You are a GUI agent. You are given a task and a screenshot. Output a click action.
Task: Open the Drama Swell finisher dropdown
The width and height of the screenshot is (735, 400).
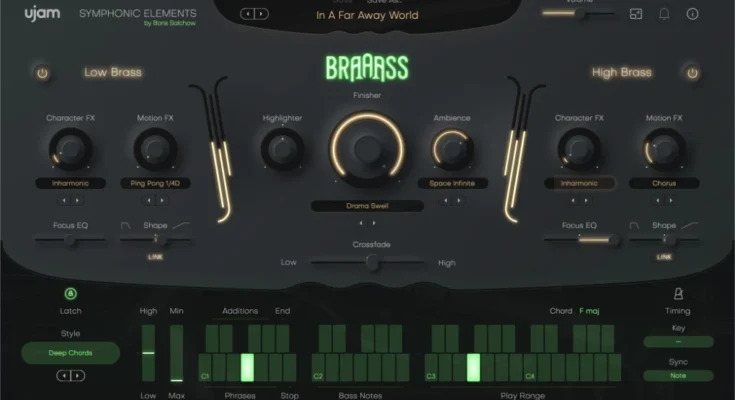click(367, 206)
